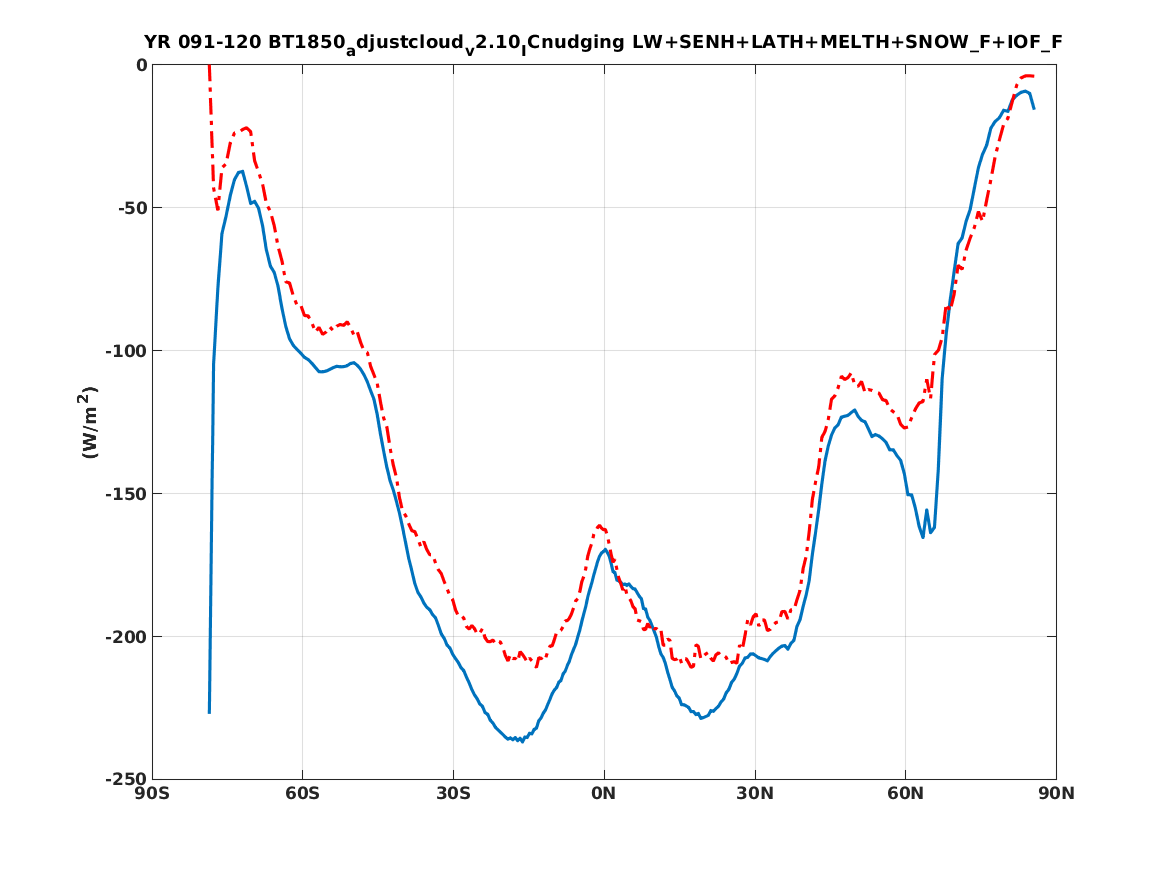Click the -150 y-axis tick label

127,494
